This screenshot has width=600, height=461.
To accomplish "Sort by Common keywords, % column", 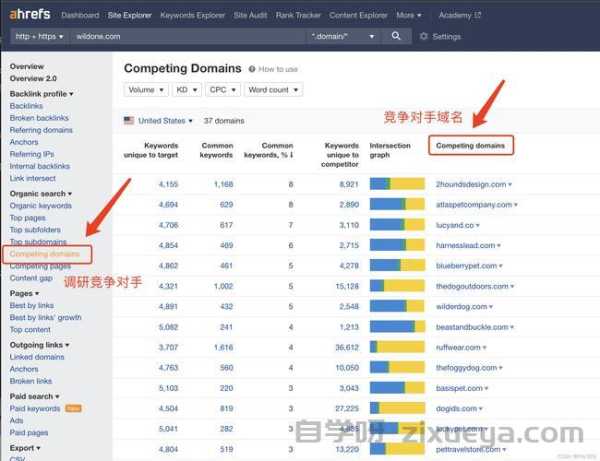I will click(x=269, y=150).
